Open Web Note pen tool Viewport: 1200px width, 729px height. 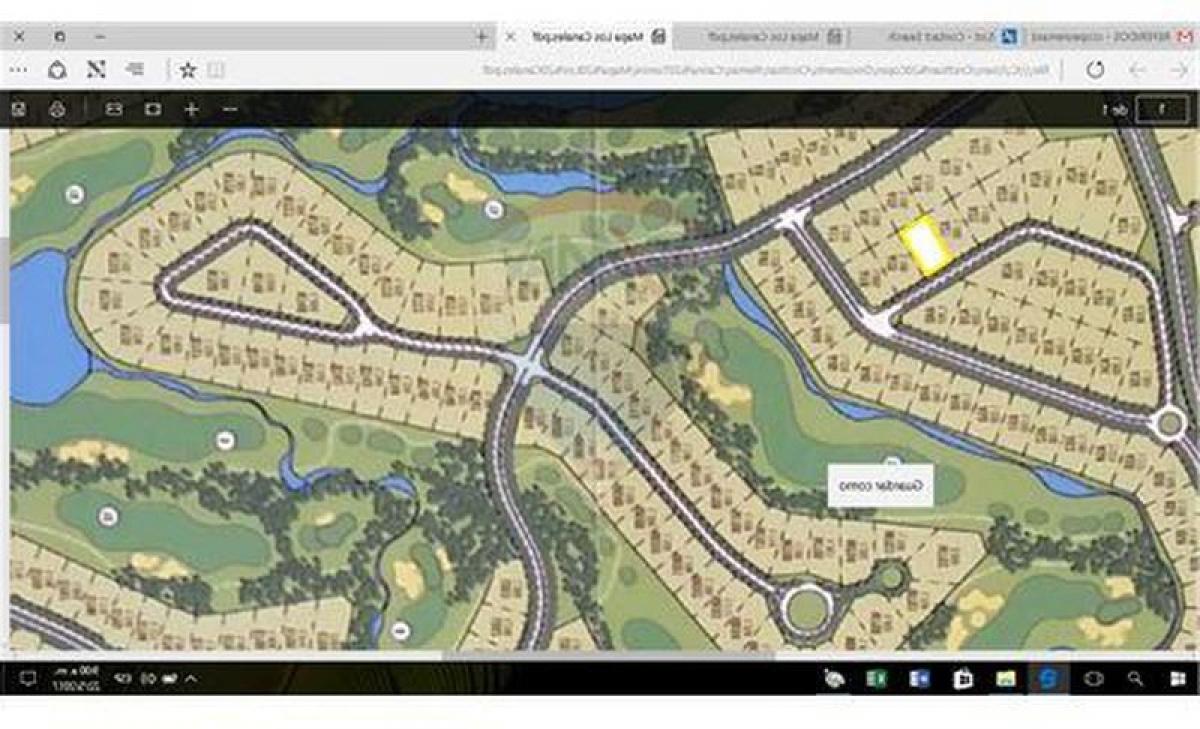pos(96,70)
